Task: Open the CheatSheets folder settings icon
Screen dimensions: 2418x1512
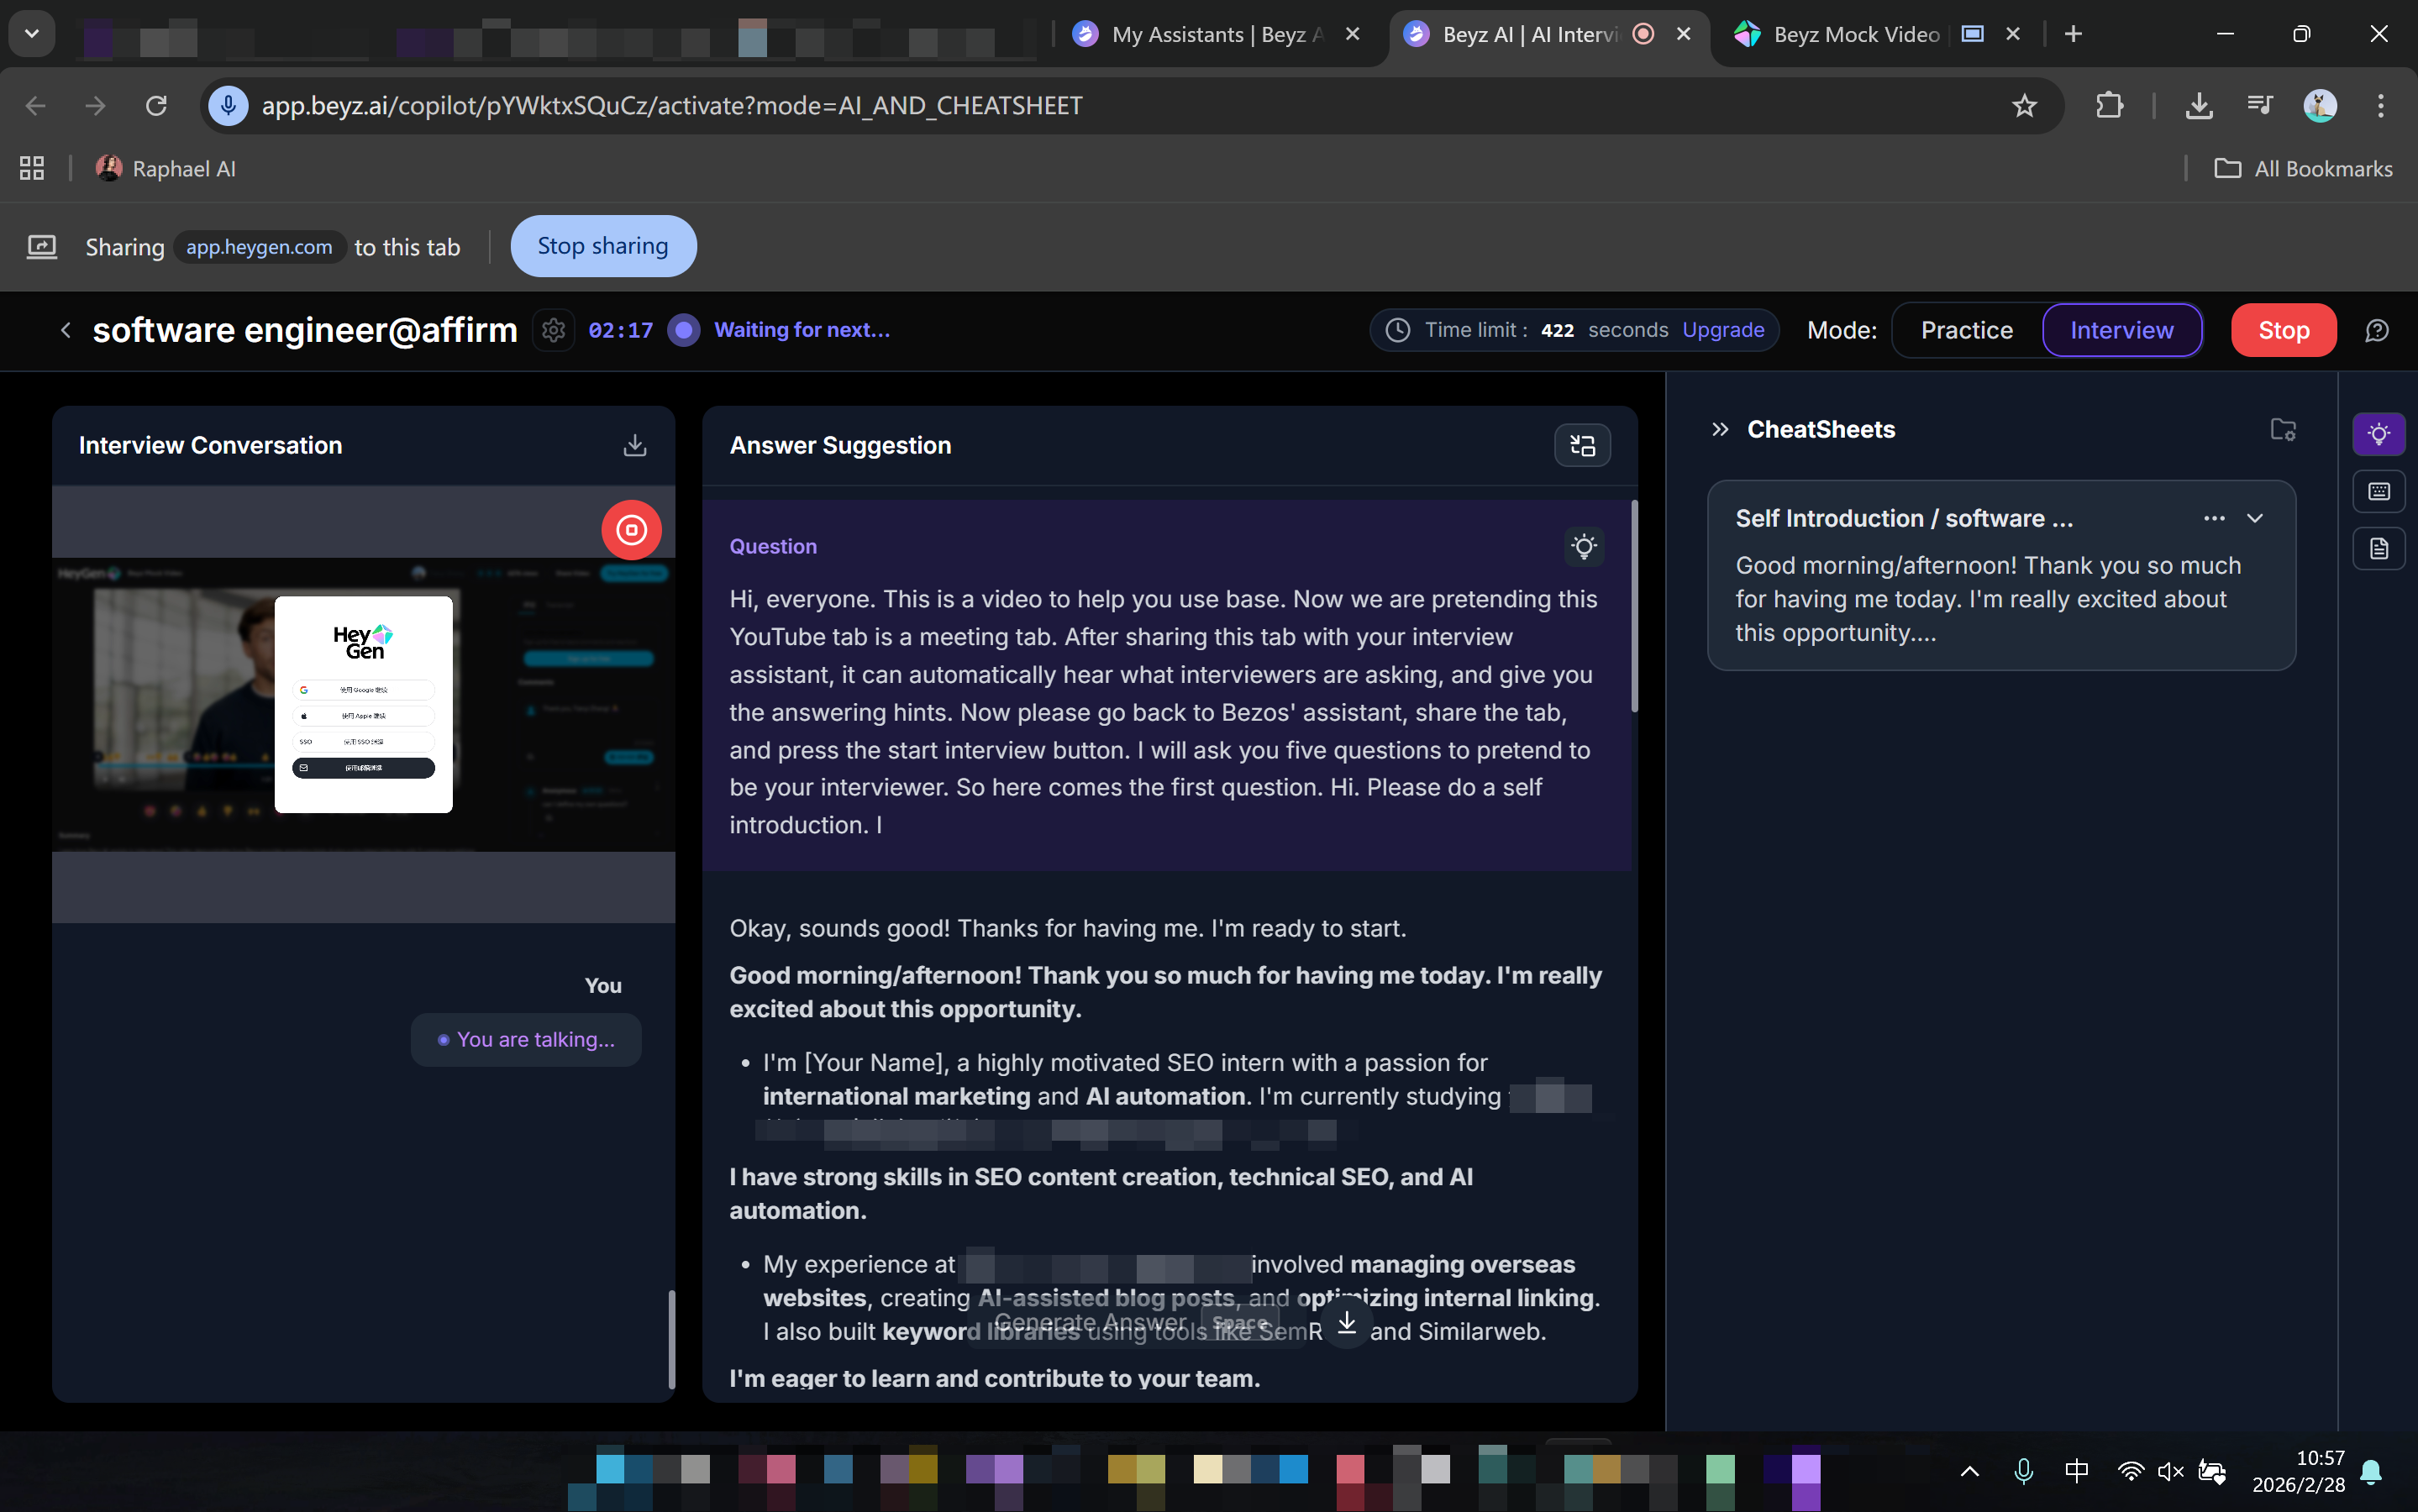Action: tap(2282, 429)
